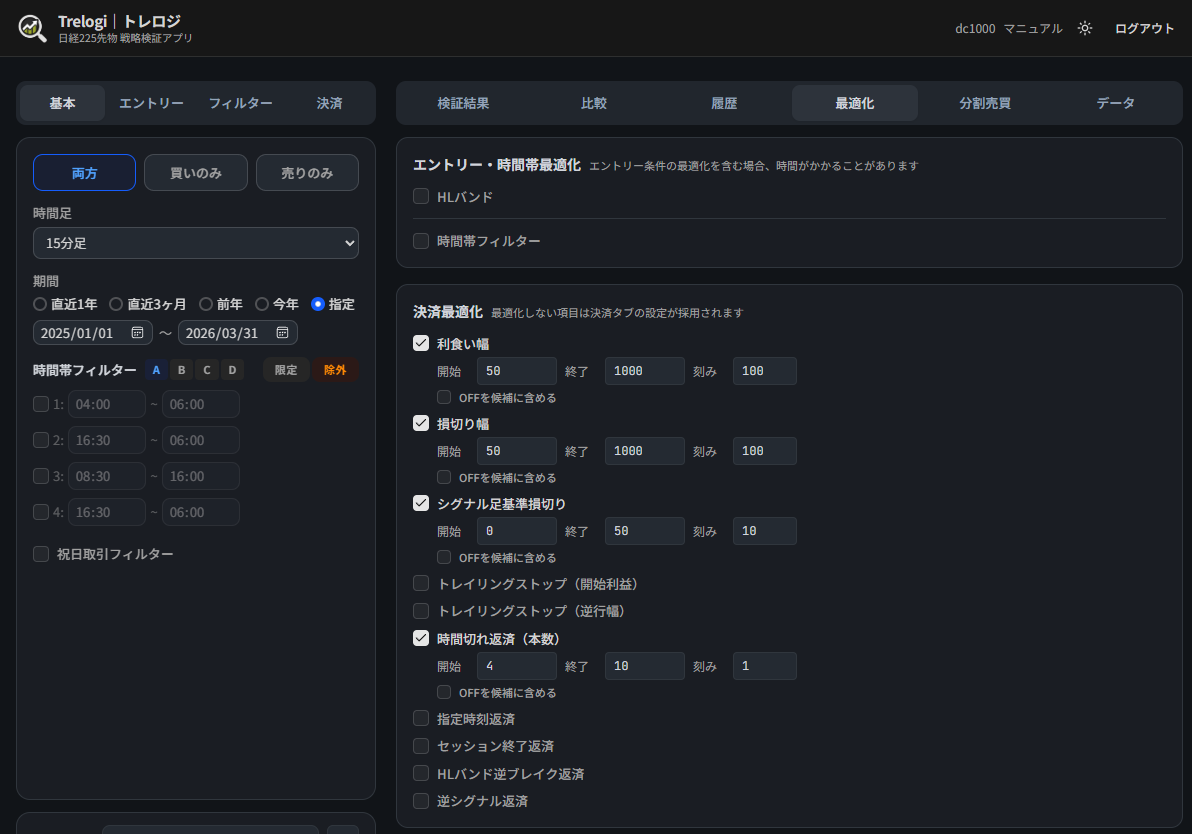Check OFFを候補に含める under シグナル足基準損切り
1192x834 pixels.
[x=444, y=557]
